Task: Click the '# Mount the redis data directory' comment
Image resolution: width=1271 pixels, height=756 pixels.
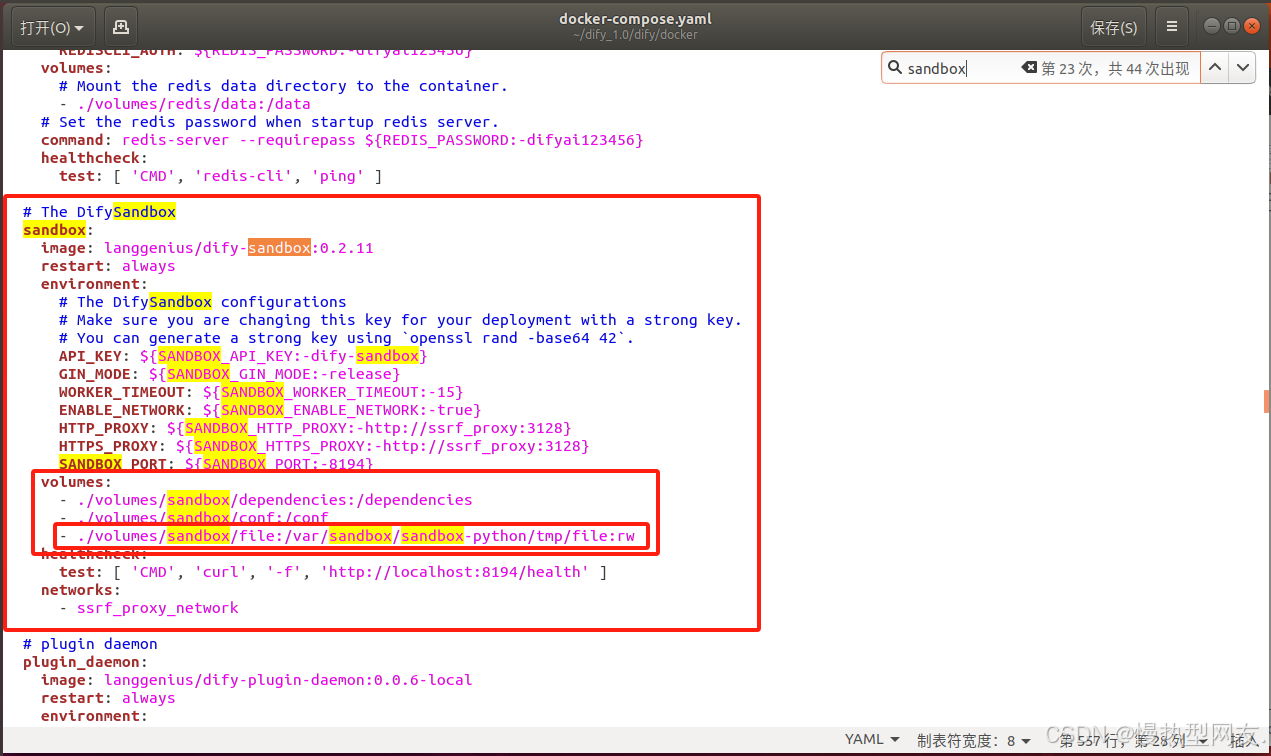Action: pos(283,86)
